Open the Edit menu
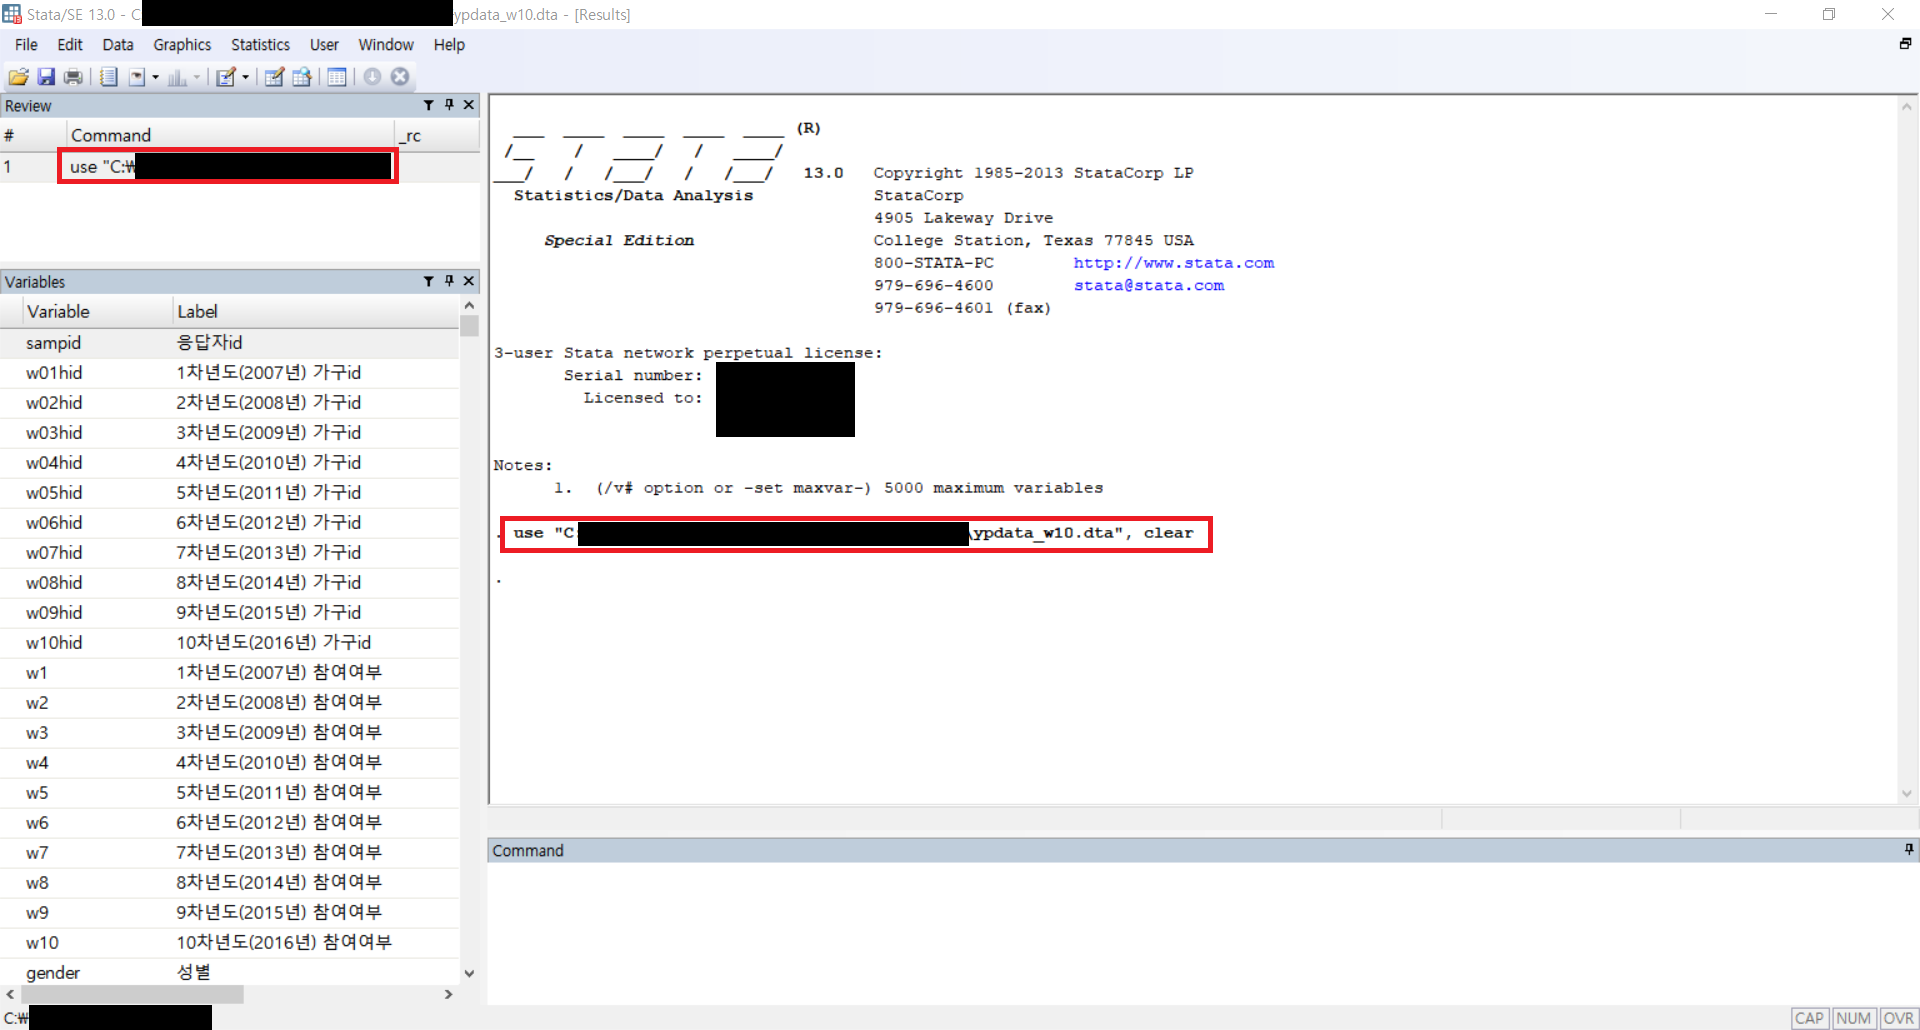This screenshot has width=1920, height=1030. click(70, 45)
